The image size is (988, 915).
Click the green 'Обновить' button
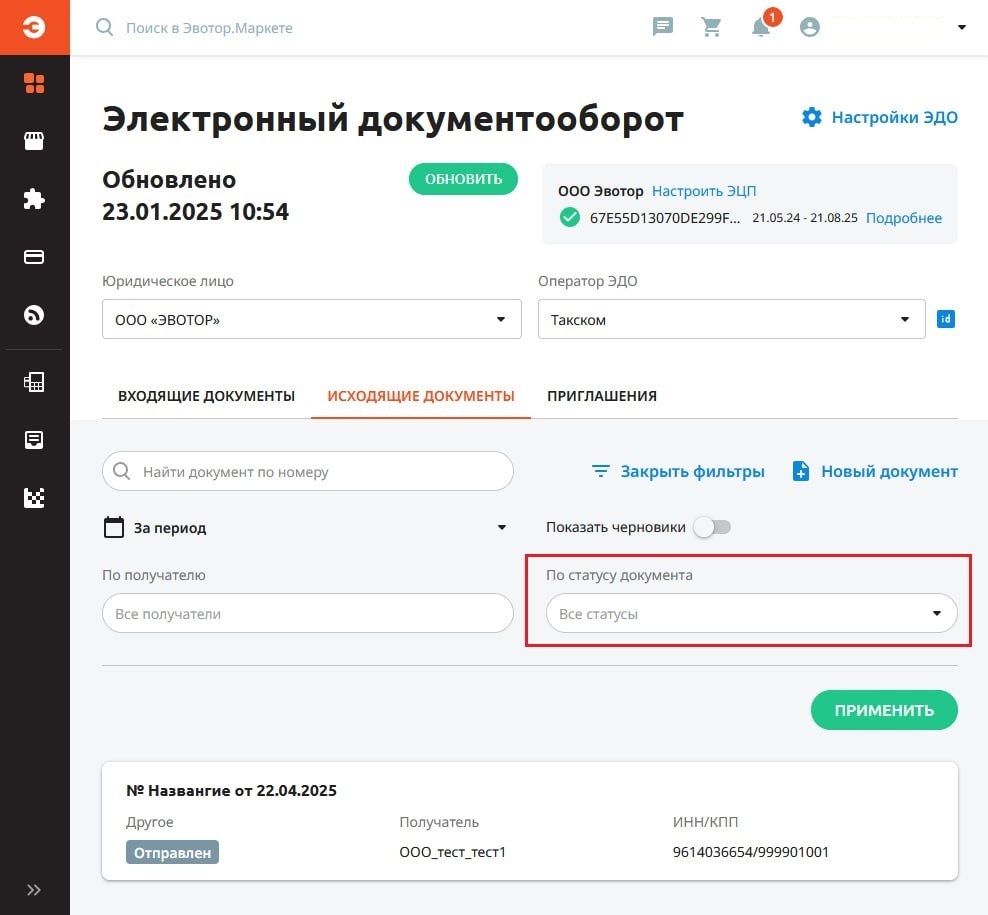pyautogui.click(x=463, y=179)
